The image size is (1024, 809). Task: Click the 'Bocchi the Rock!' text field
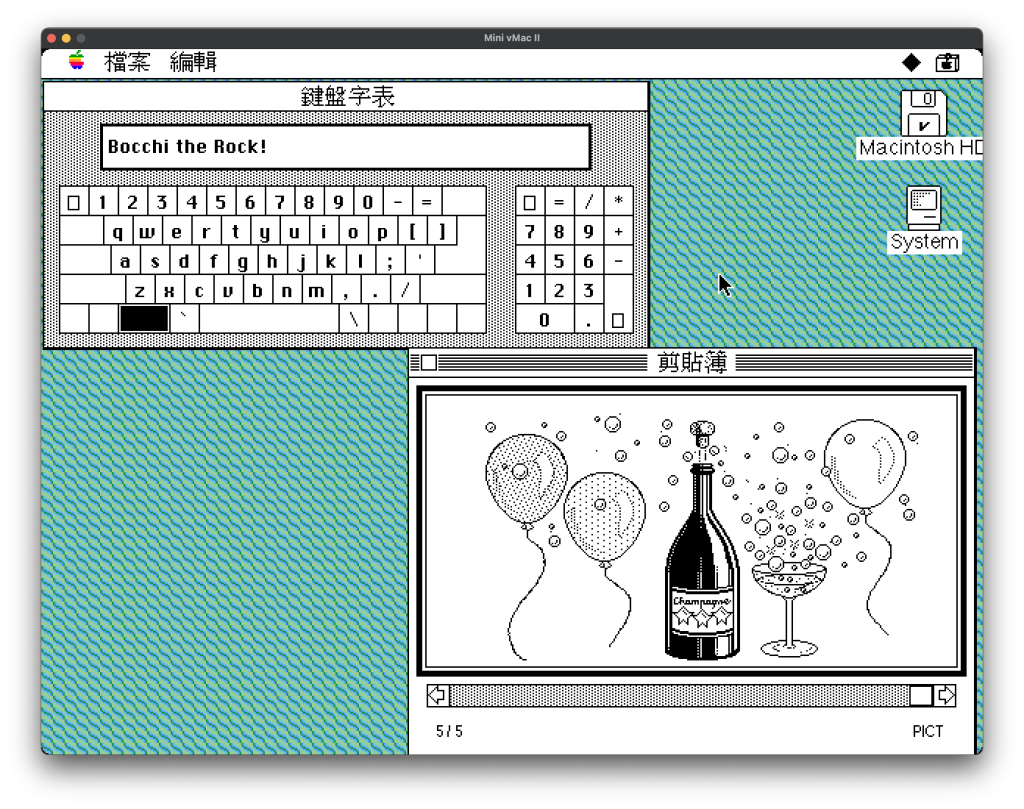pyautogui.click(x=345, y=147)
